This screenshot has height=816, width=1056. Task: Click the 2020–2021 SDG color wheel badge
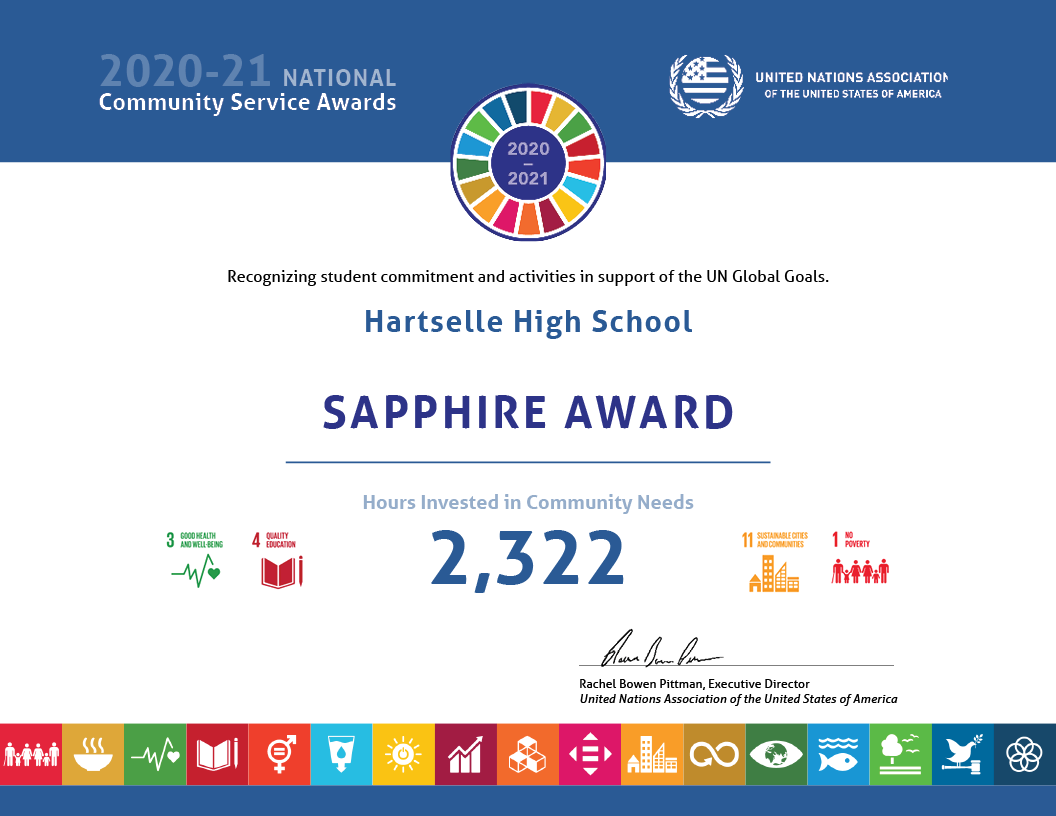[528, 162]
